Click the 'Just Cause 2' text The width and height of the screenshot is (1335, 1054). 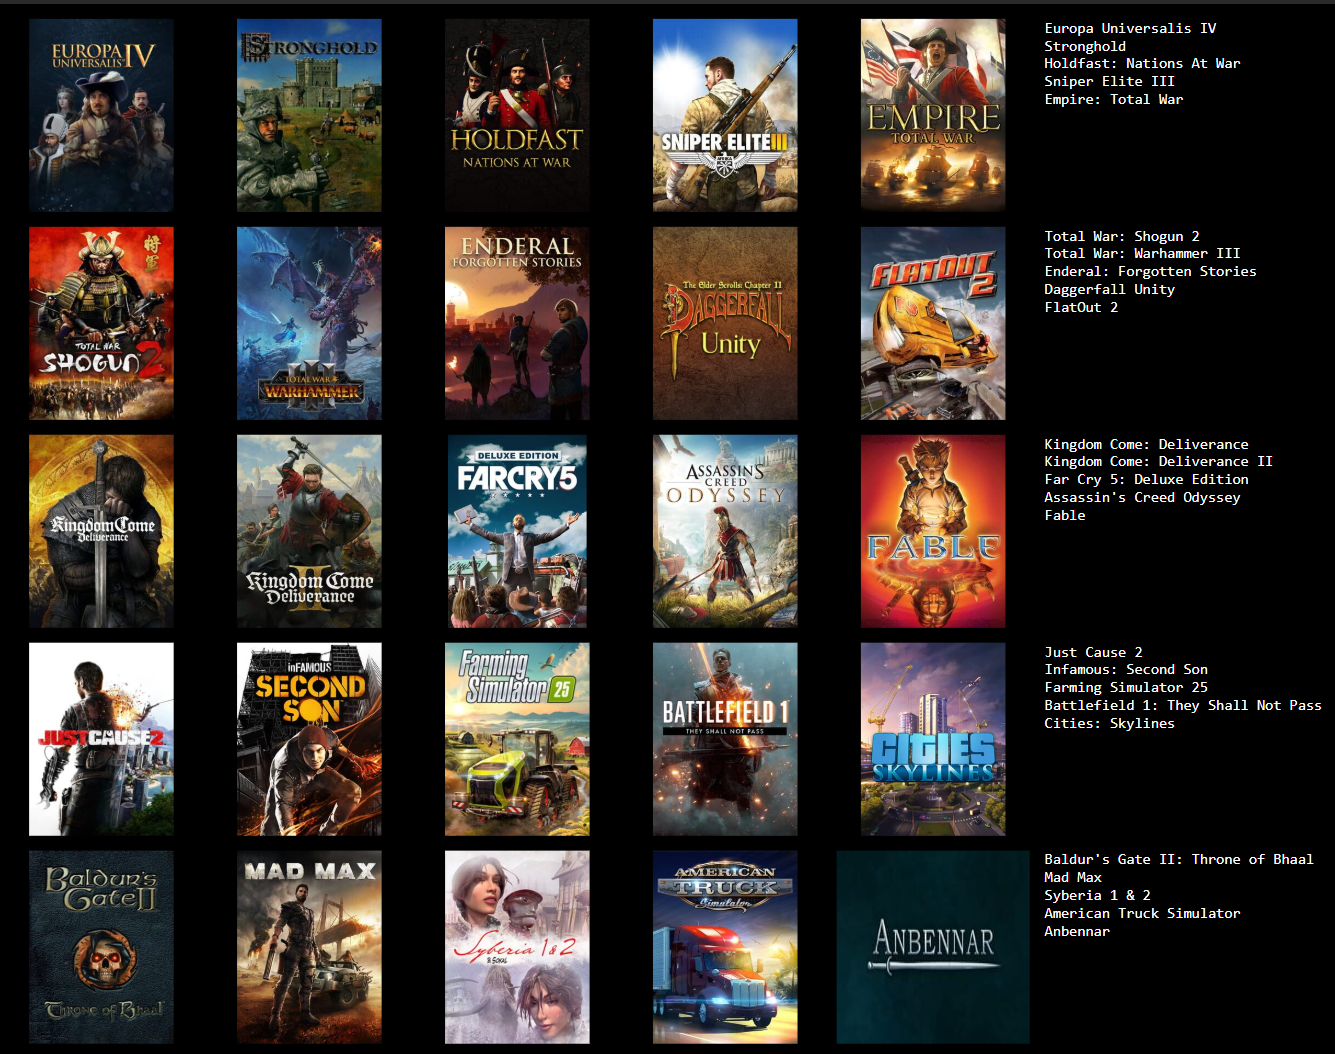(x=1093, y=652)
